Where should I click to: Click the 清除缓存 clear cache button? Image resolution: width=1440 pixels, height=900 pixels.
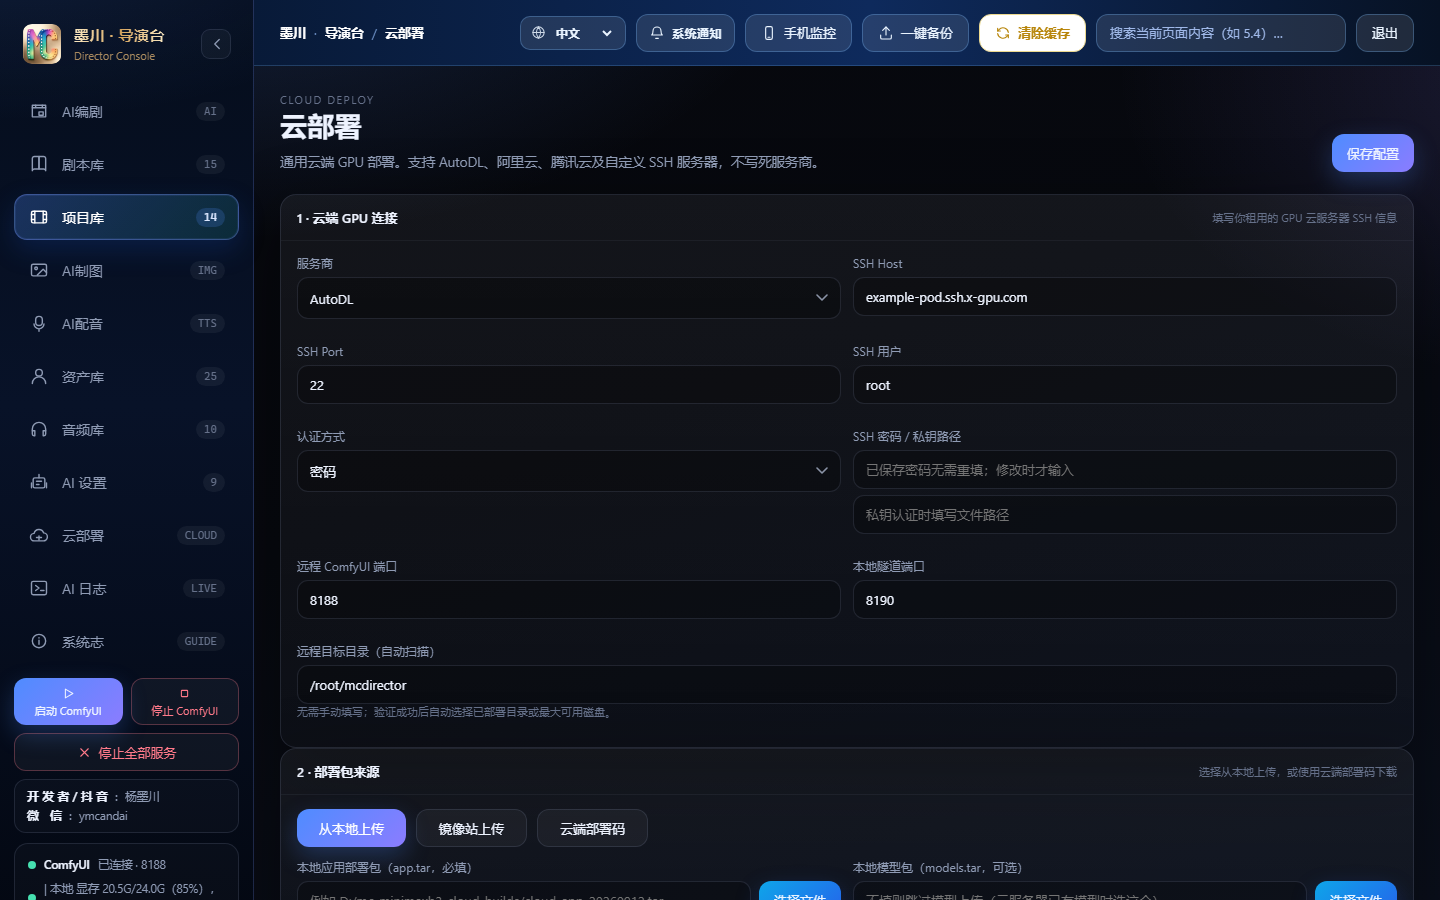(x=1032, y=33)
